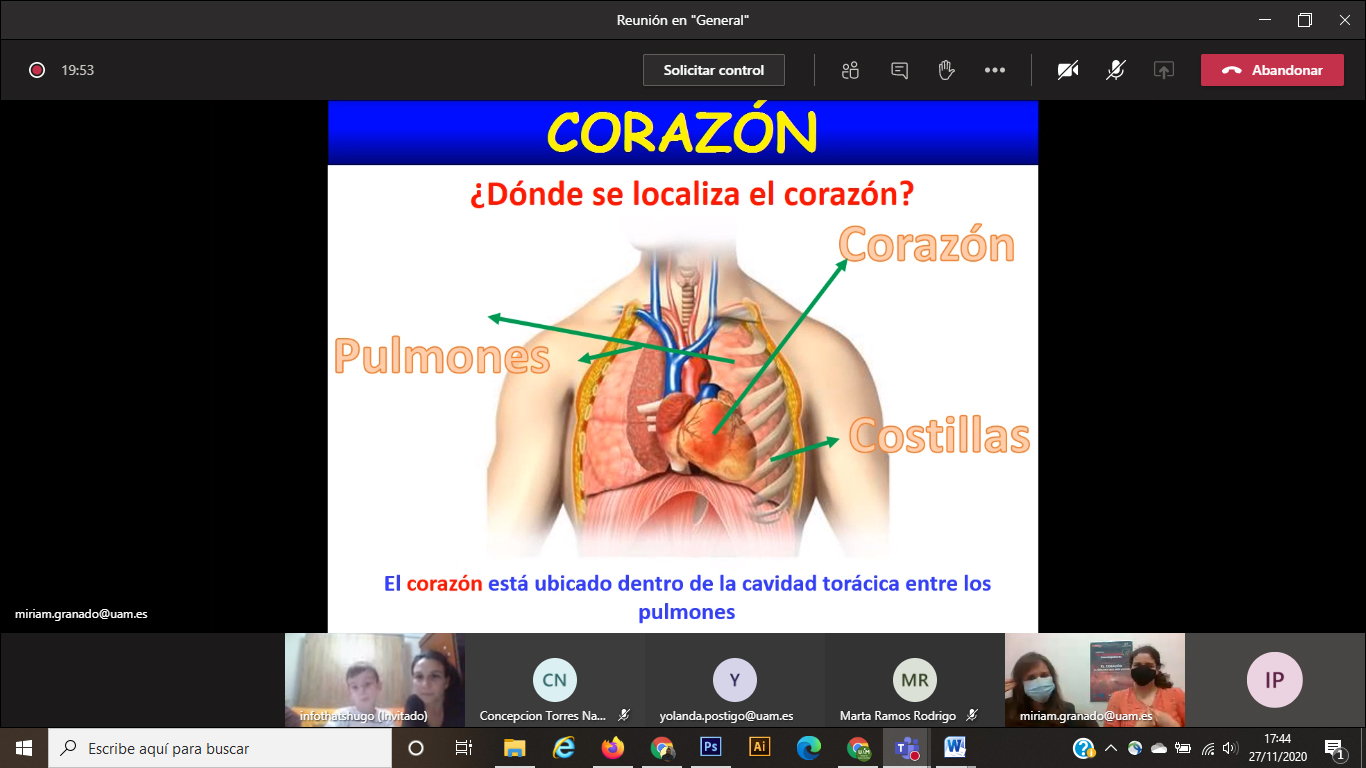Image resolution: width=1366 pixels, height=768 pixels.
Task: Leave the meeting with Abandonar
Action: tap(1272, 70)
